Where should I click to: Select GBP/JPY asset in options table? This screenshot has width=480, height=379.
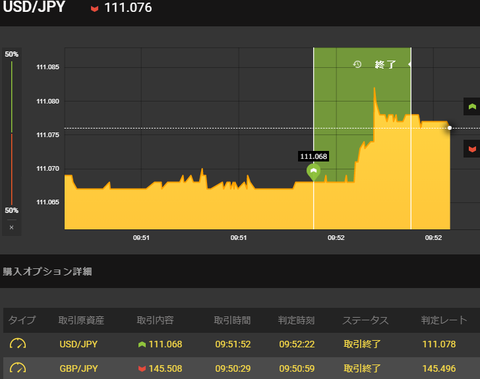[x=79, y=369]
